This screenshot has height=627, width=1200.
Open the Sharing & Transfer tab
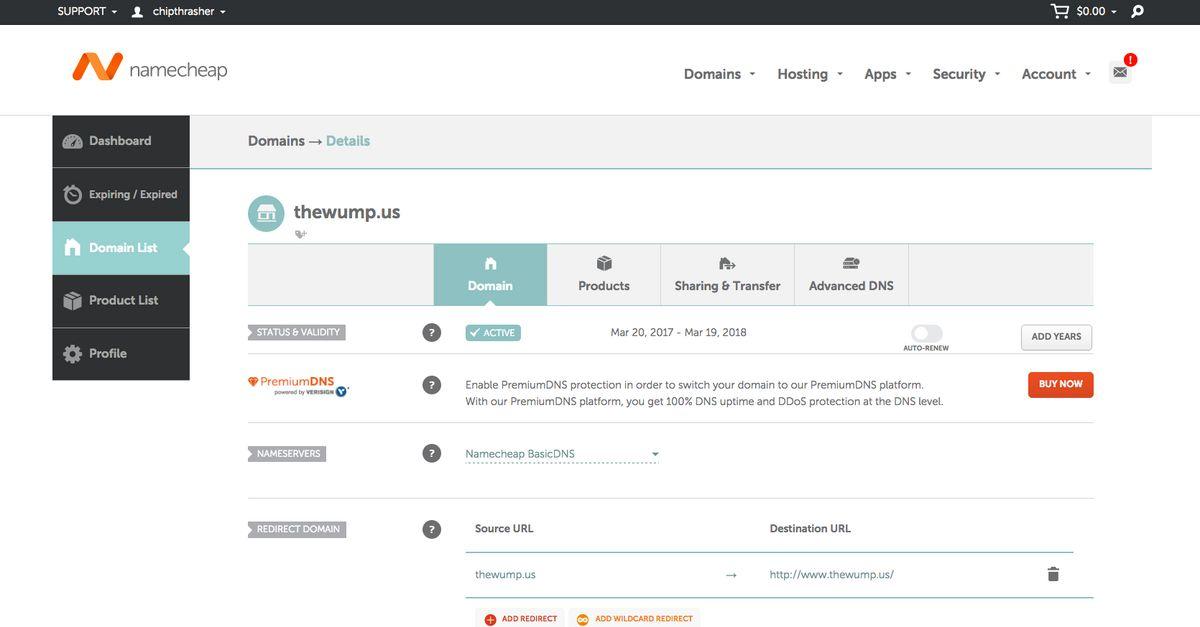(x=727, y=275)
